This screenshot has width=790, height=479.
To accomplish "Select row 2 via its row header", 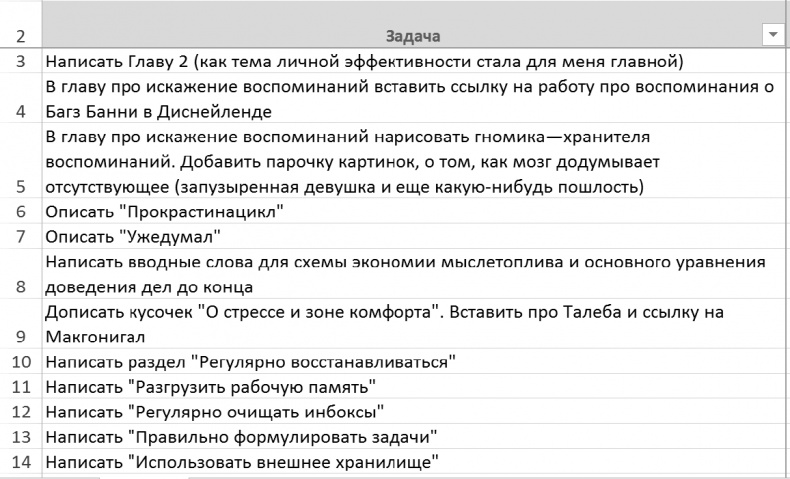I will point(20,37).
